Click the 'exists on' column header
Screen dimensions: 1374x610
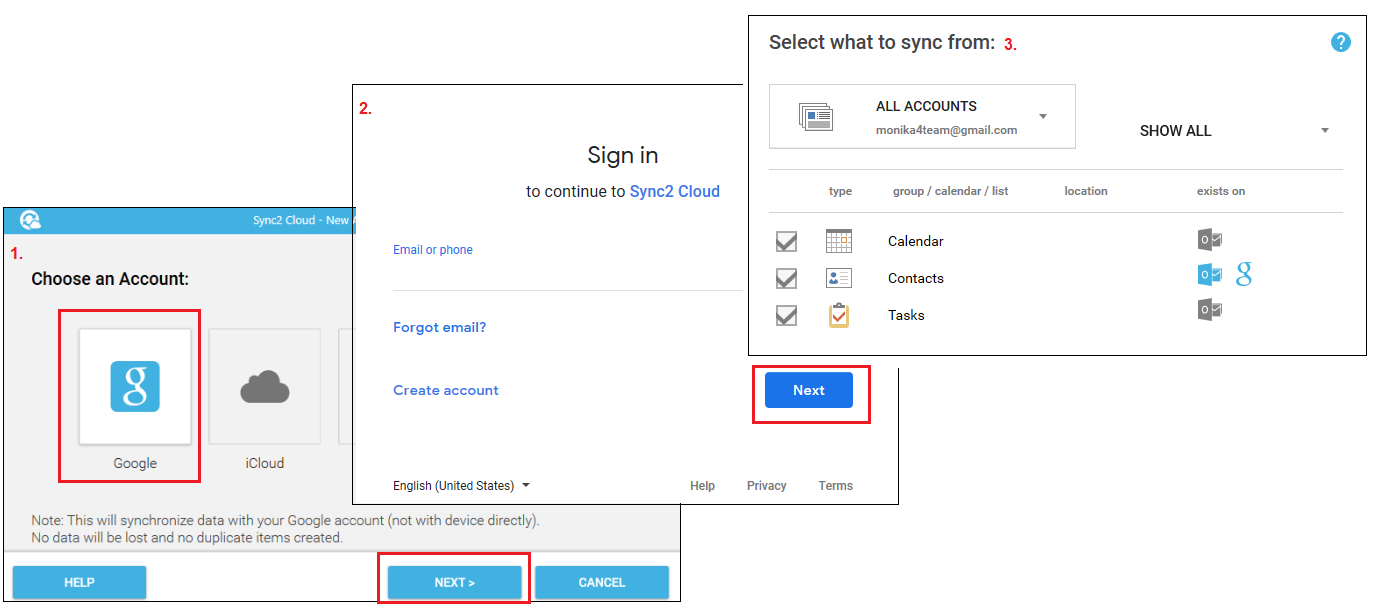(1221, 191)
